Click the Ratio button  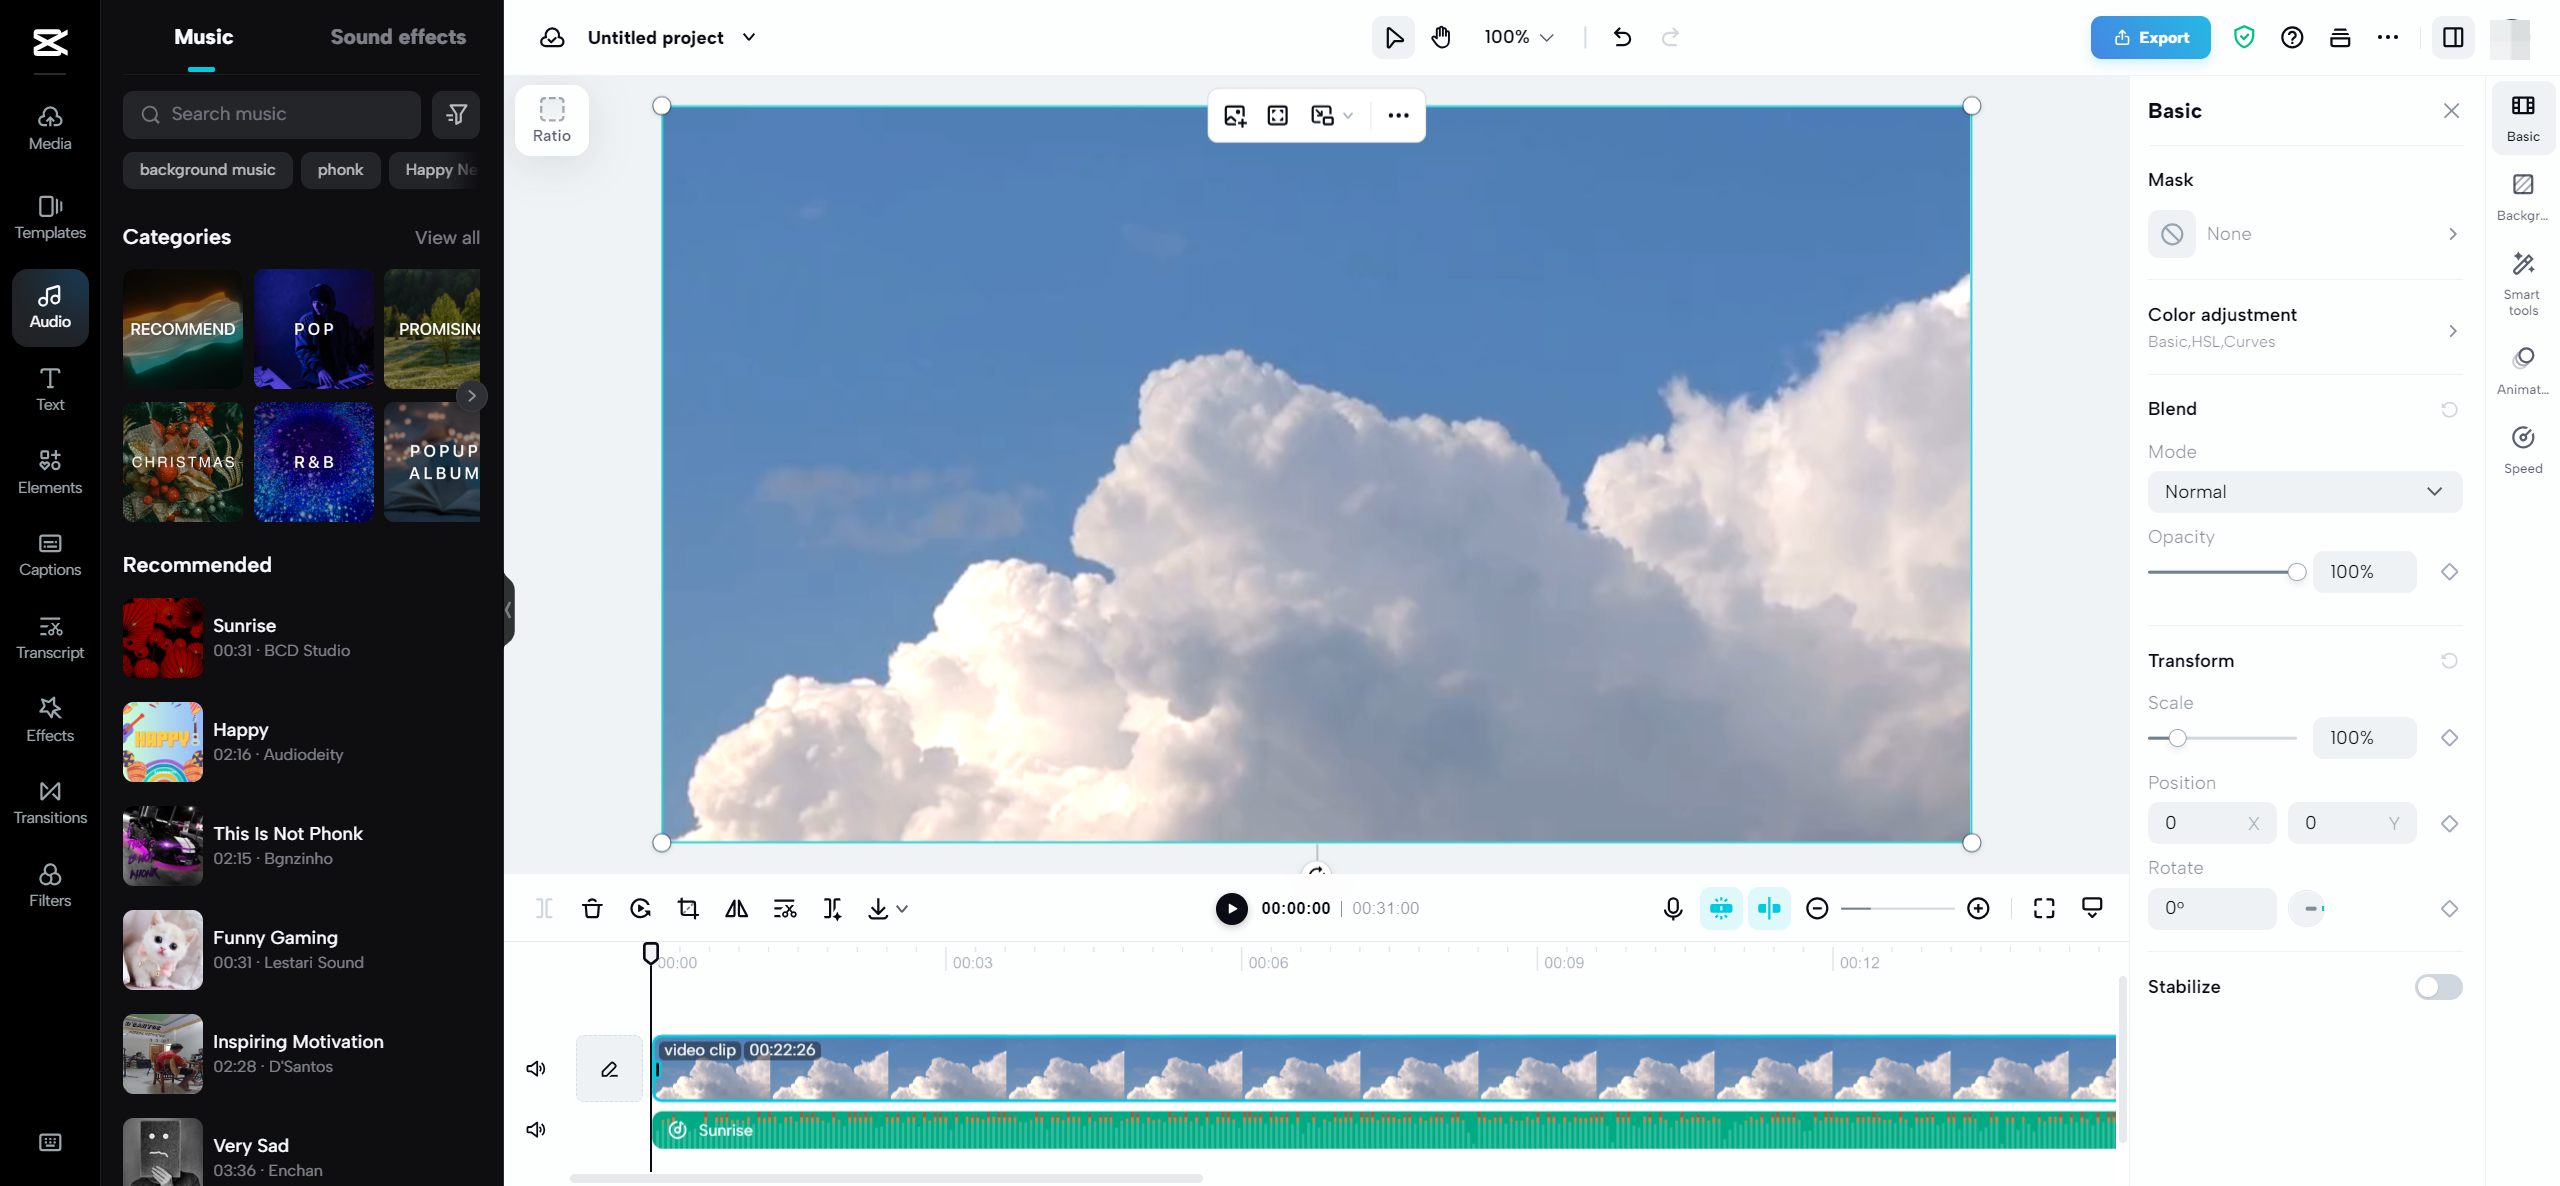click(x=552, y=120)
